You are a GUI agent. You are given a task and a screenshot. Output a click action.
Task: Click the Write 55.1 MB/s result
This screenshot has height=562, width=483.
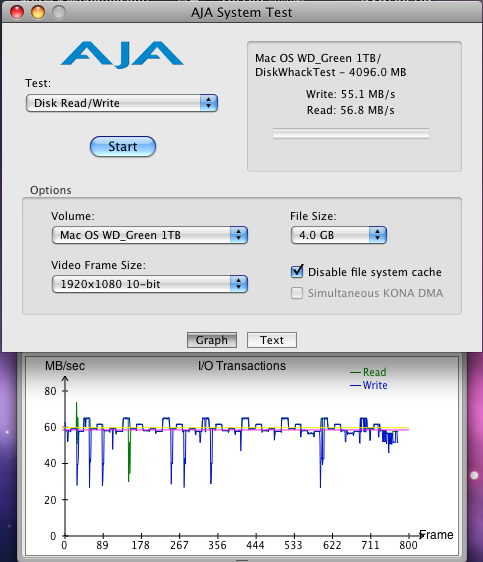[350, 94]
